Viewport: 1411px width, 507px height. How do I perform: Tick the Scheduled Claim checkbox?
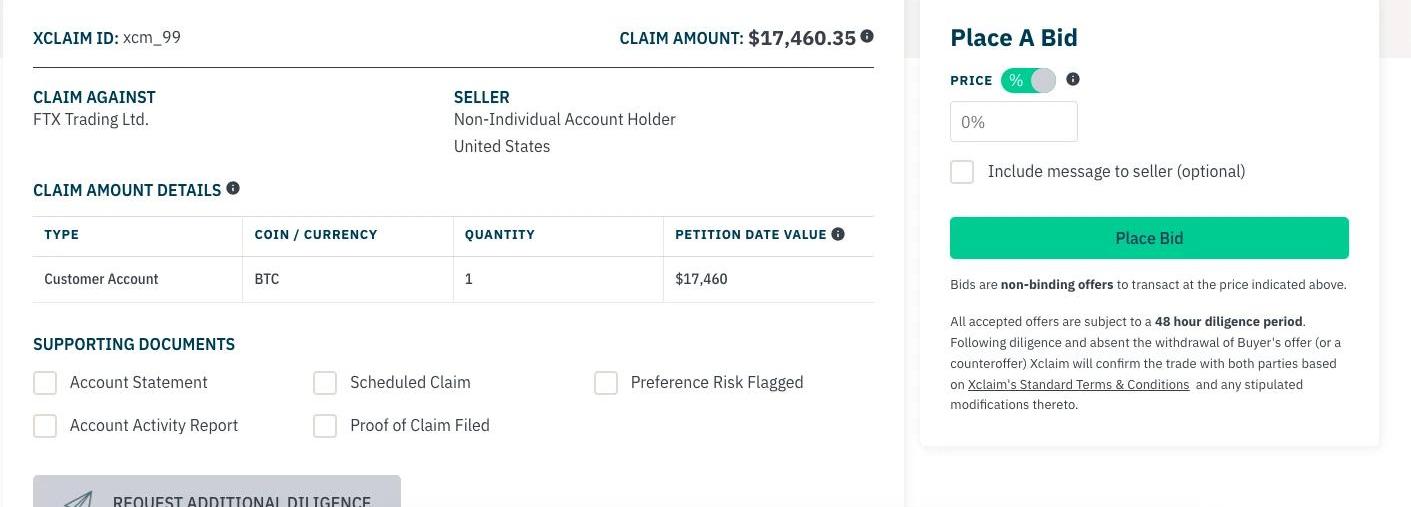pos(325,383)
